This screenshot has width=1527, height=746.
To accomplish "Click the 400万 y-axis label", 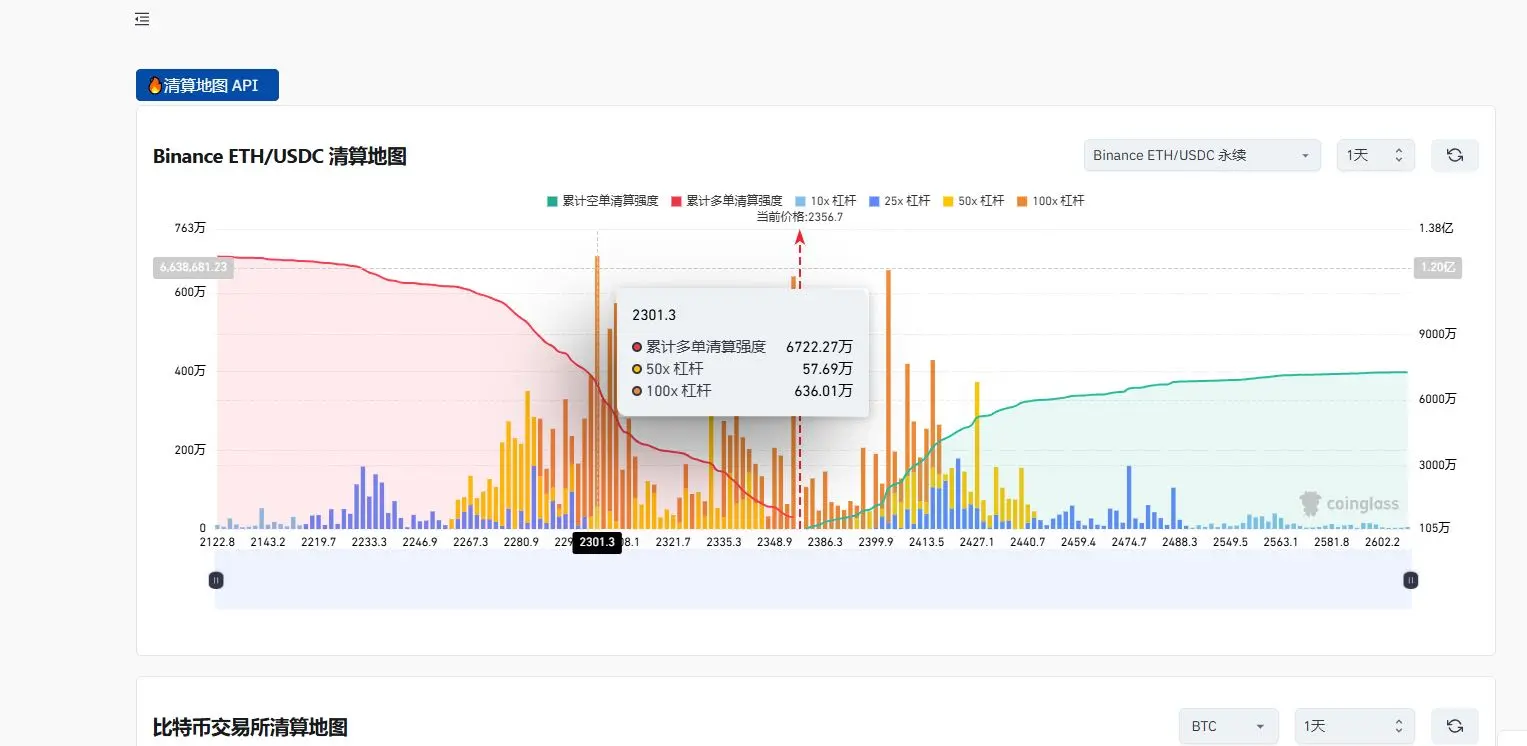I will click(x=190, y=371).
